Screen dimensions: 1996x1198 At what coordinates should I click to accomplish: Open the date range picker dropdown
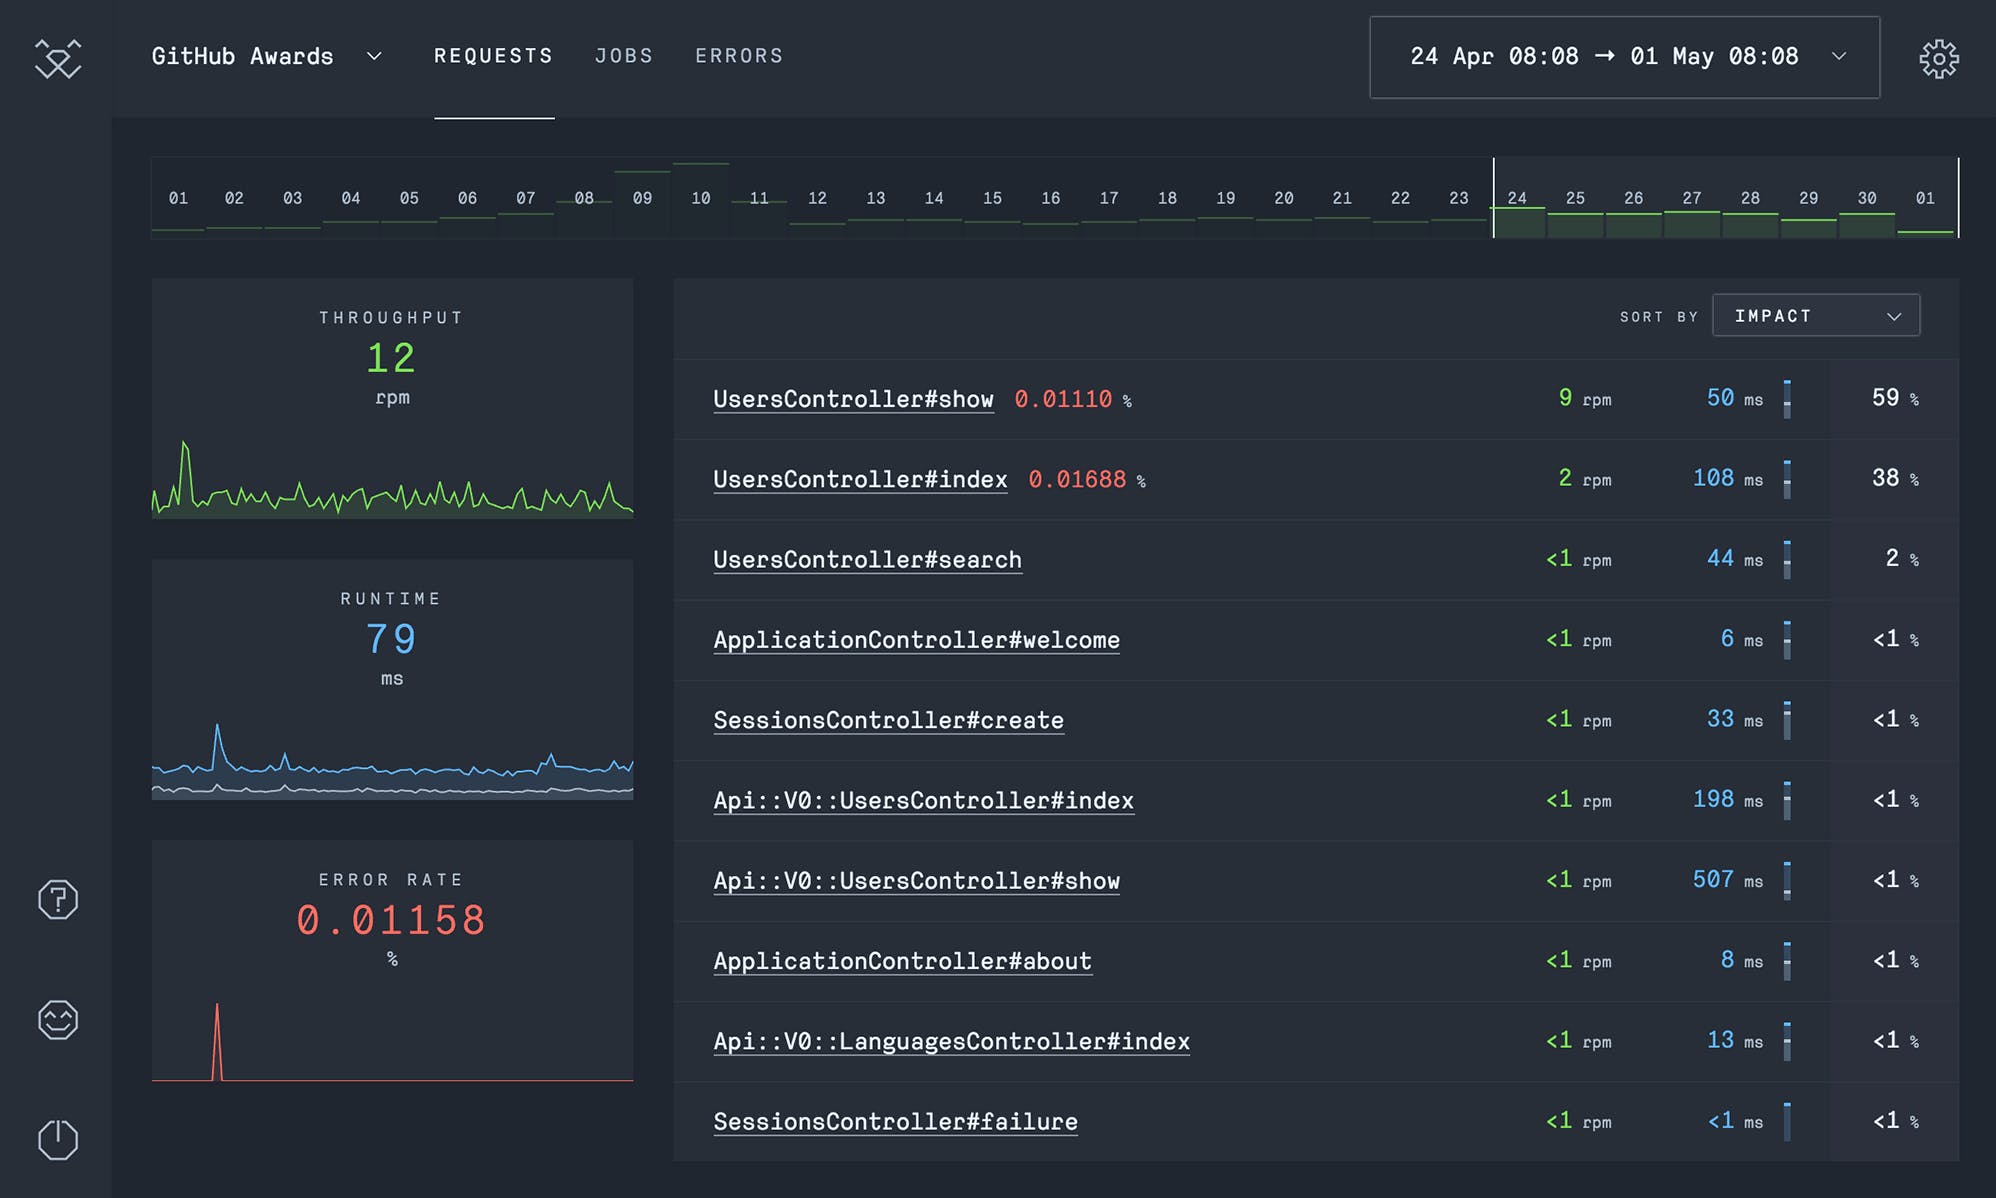(1624, 57)
